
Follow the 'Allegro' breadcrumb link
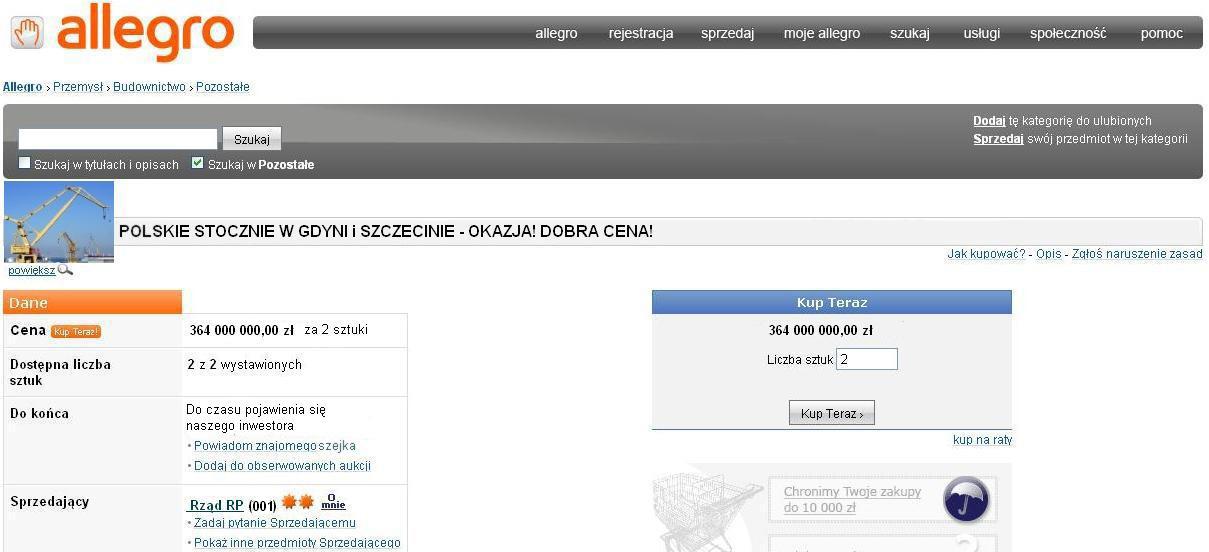23,87
